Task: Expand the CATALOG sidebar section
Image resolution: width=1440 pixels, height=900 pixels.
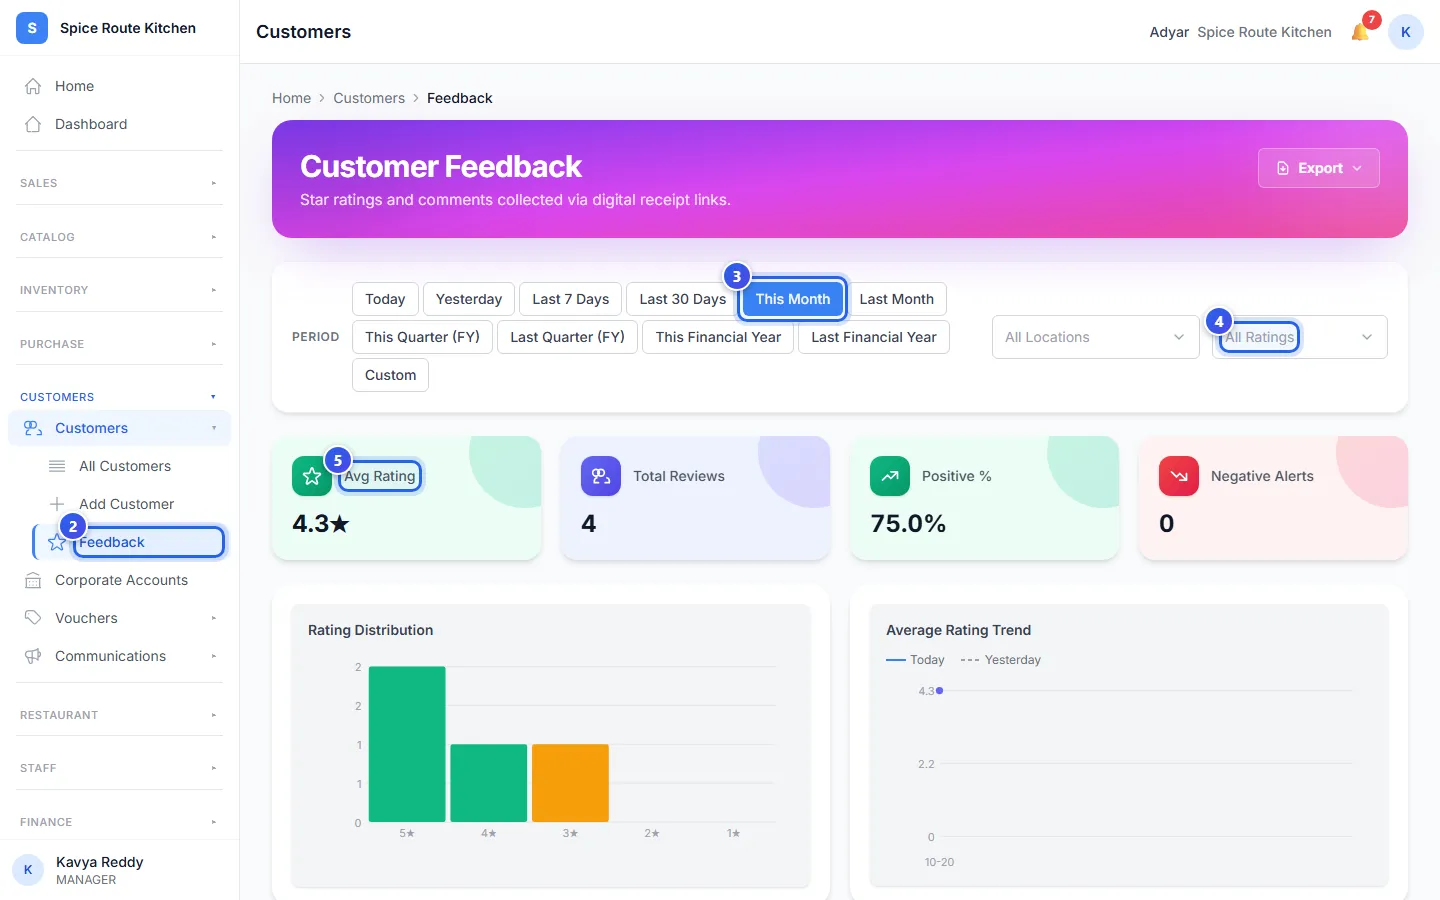Action: [x=120, y=237]
